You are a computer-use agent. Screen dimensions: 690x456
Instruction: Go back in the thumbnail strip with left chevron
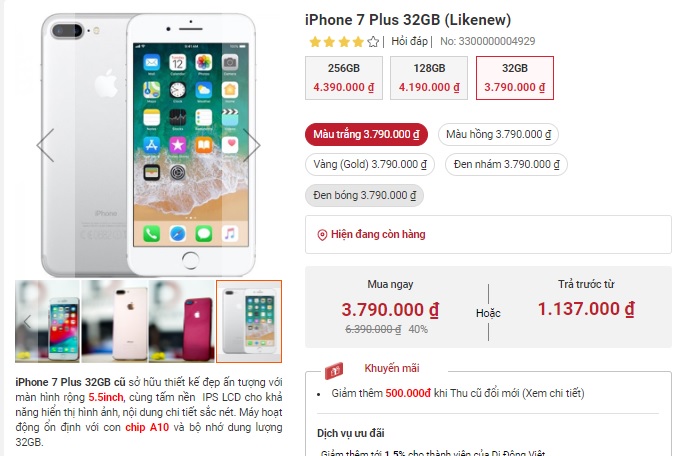27,322
